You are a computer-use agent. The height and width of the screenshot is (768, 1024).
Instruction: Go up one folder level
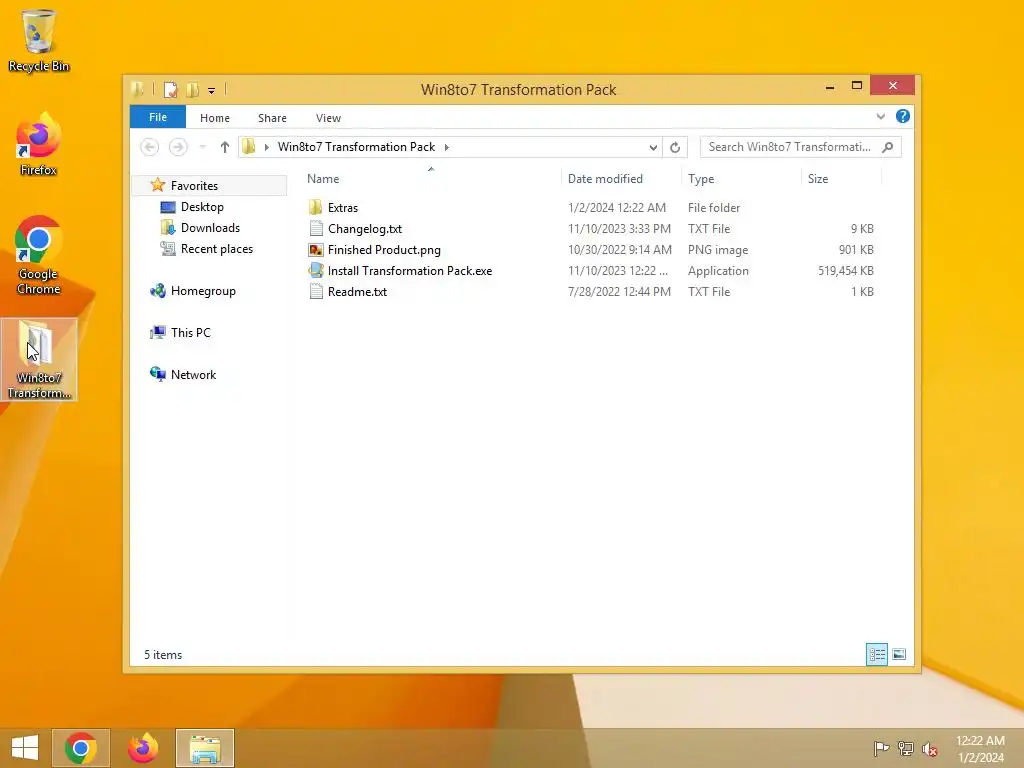(225, 147)
